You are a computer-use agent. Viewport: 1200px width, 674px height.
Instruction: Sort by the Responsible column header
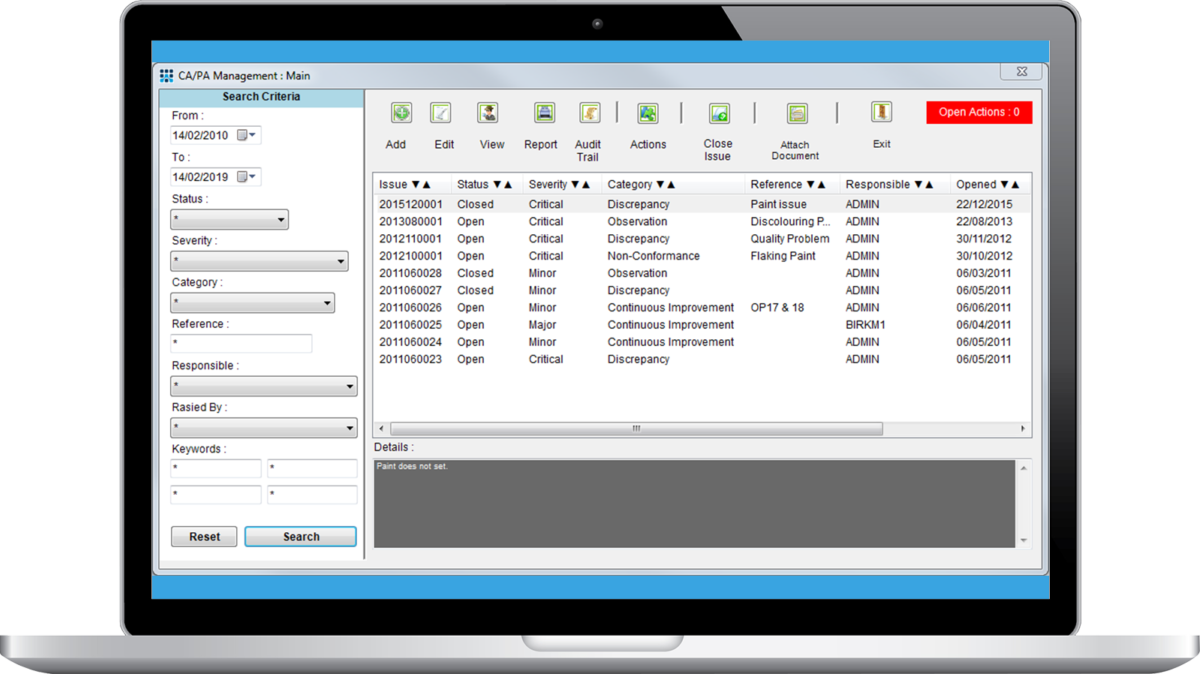pos(890,185)
